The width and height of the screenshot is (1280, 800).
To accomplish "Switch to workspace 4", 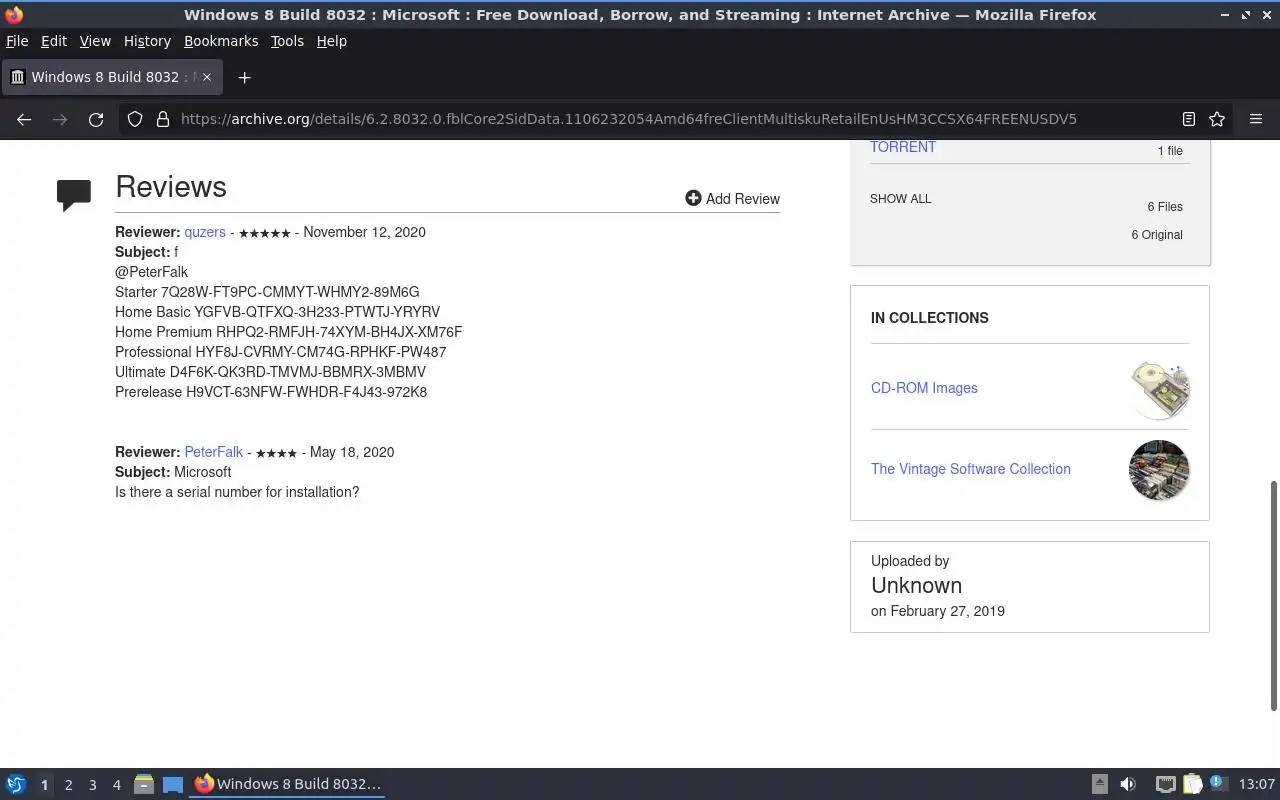I will coord(117,785).
